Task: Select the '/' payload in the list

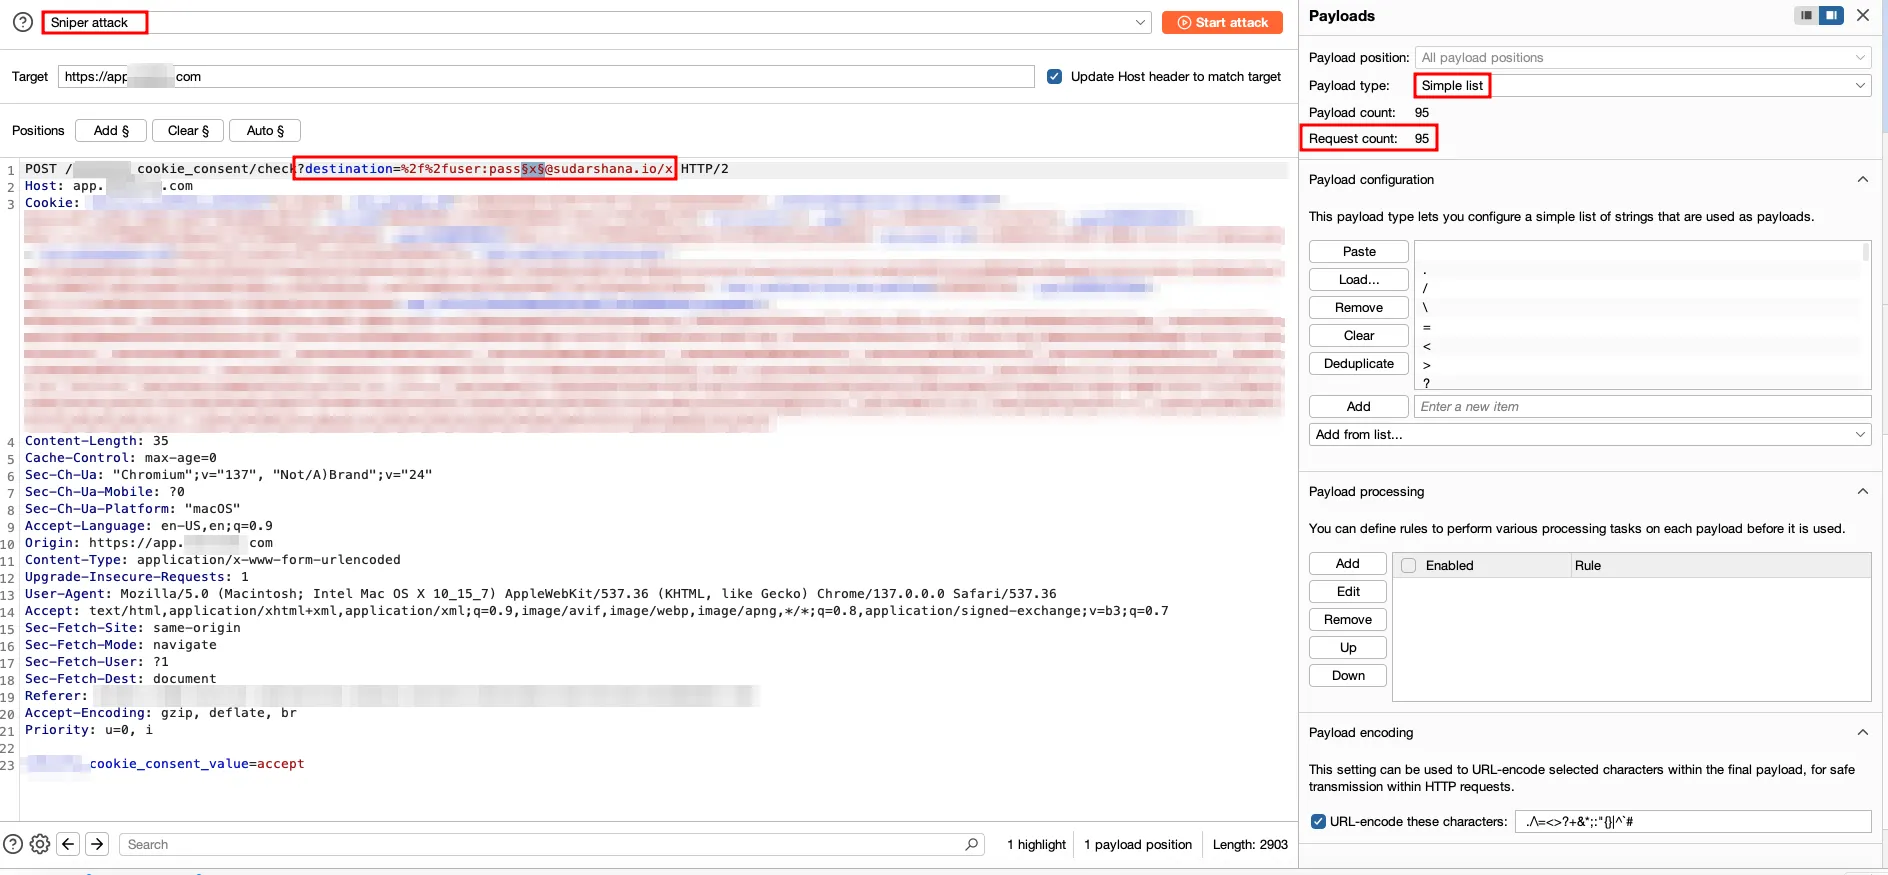Action: [x=1638, y=288]
